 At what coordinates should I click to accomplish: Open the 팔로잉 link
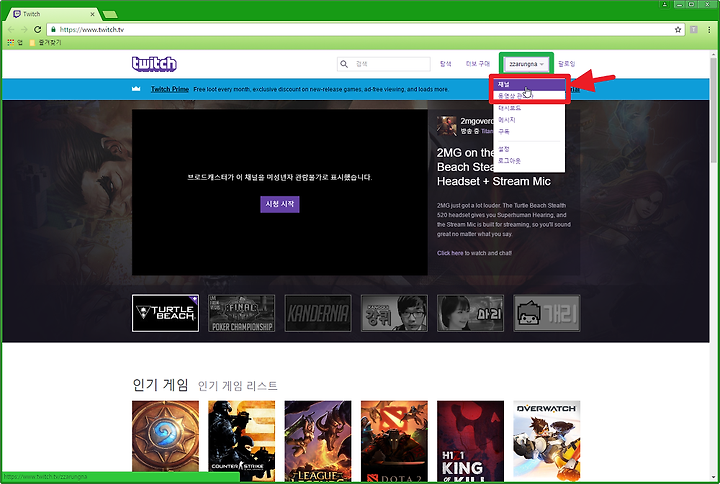click(567, 64)
